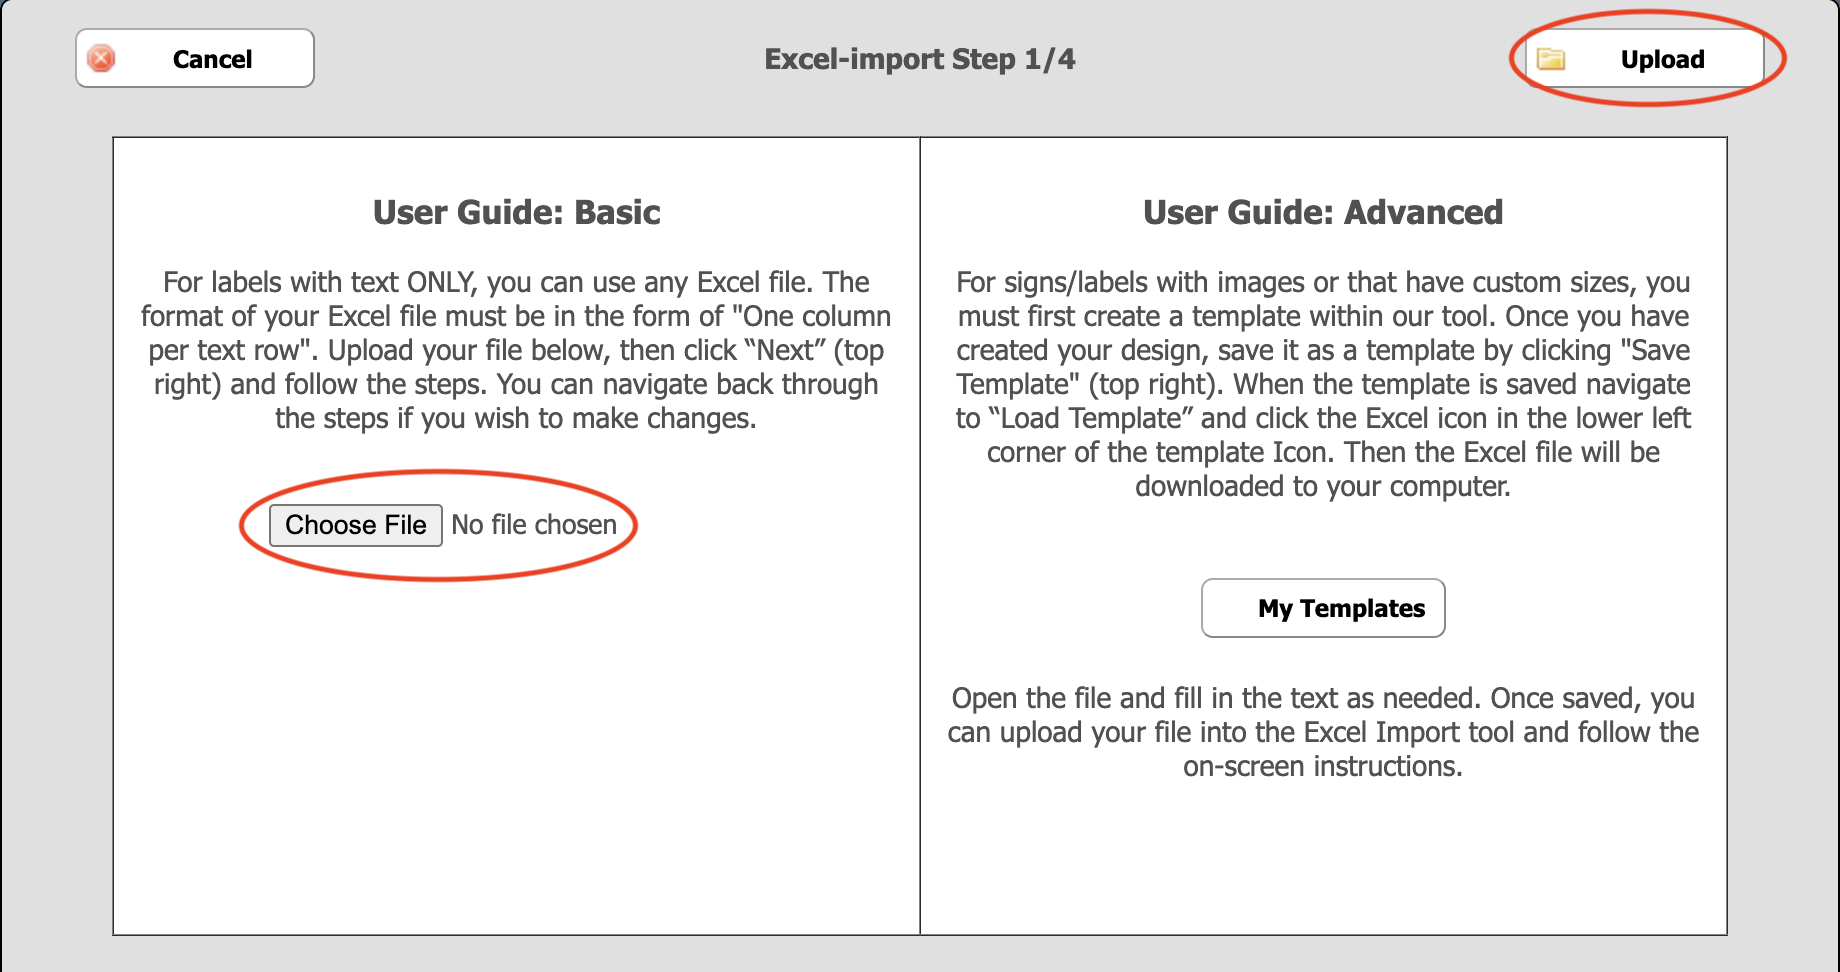
Task: Click the "Excel-import Step 1/4" title
Action: (920, 59)
